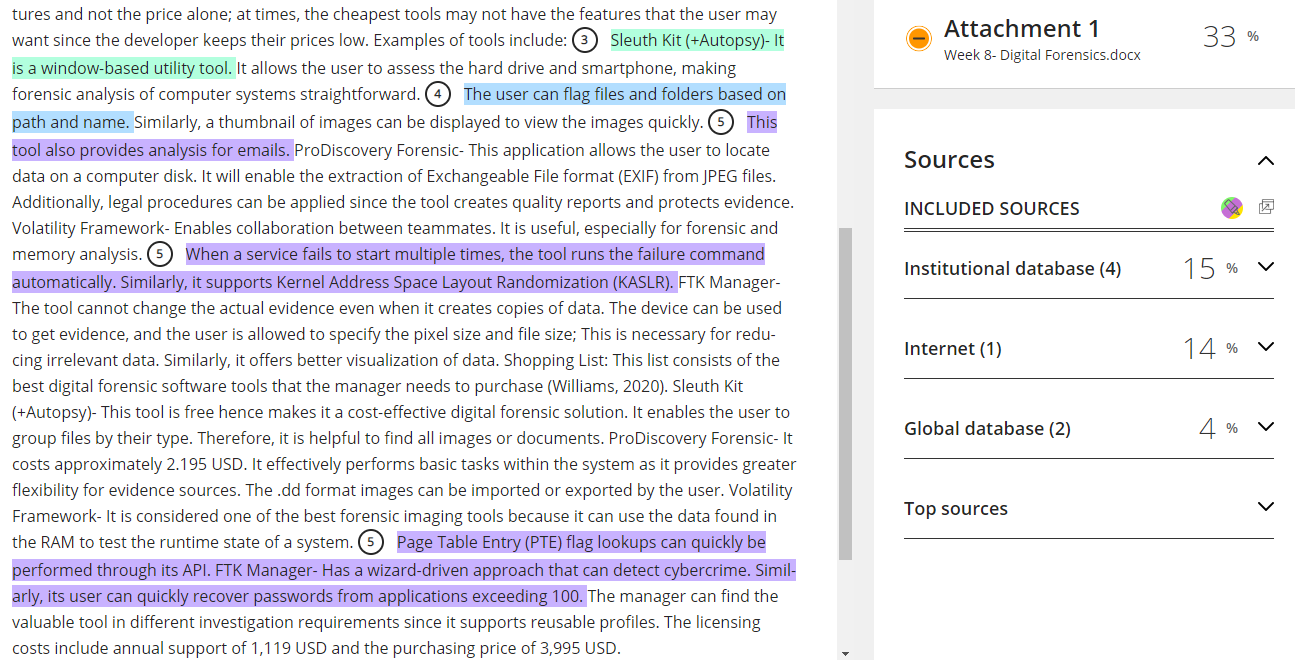Click the Attachment 1 title
1295x660 pixels.
click(1021, 29)
